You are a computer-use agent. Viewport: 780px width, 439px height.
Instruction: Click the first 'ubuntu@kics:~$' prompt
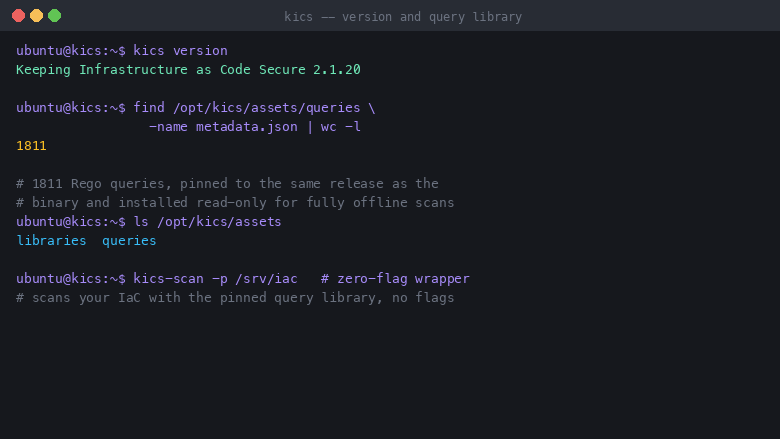click(x=71, y=51)
